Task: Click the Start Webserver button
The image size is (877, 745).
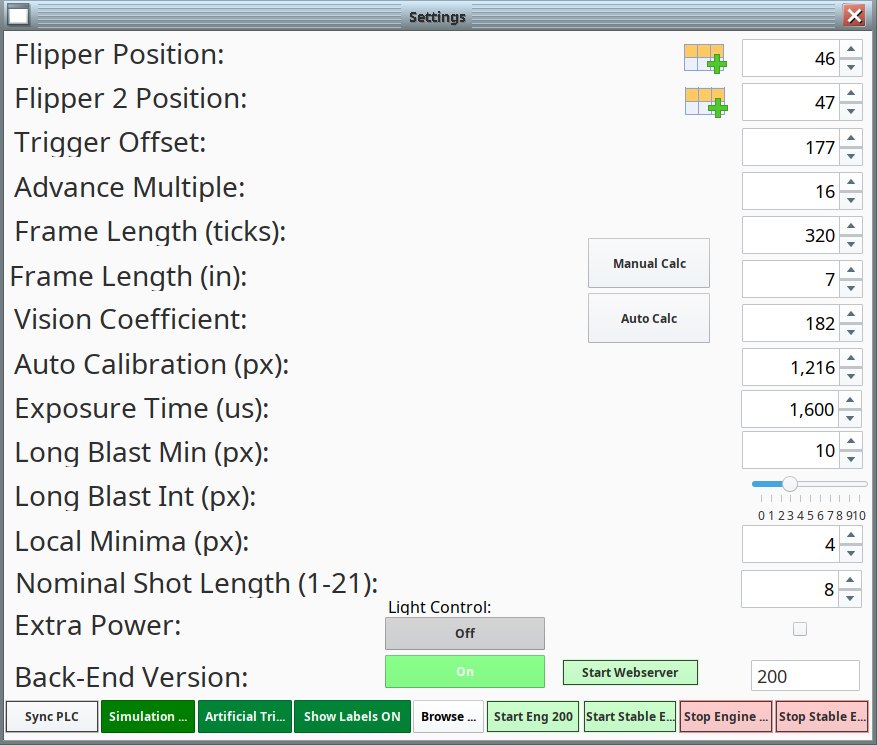Action: [x=630, y=672]
